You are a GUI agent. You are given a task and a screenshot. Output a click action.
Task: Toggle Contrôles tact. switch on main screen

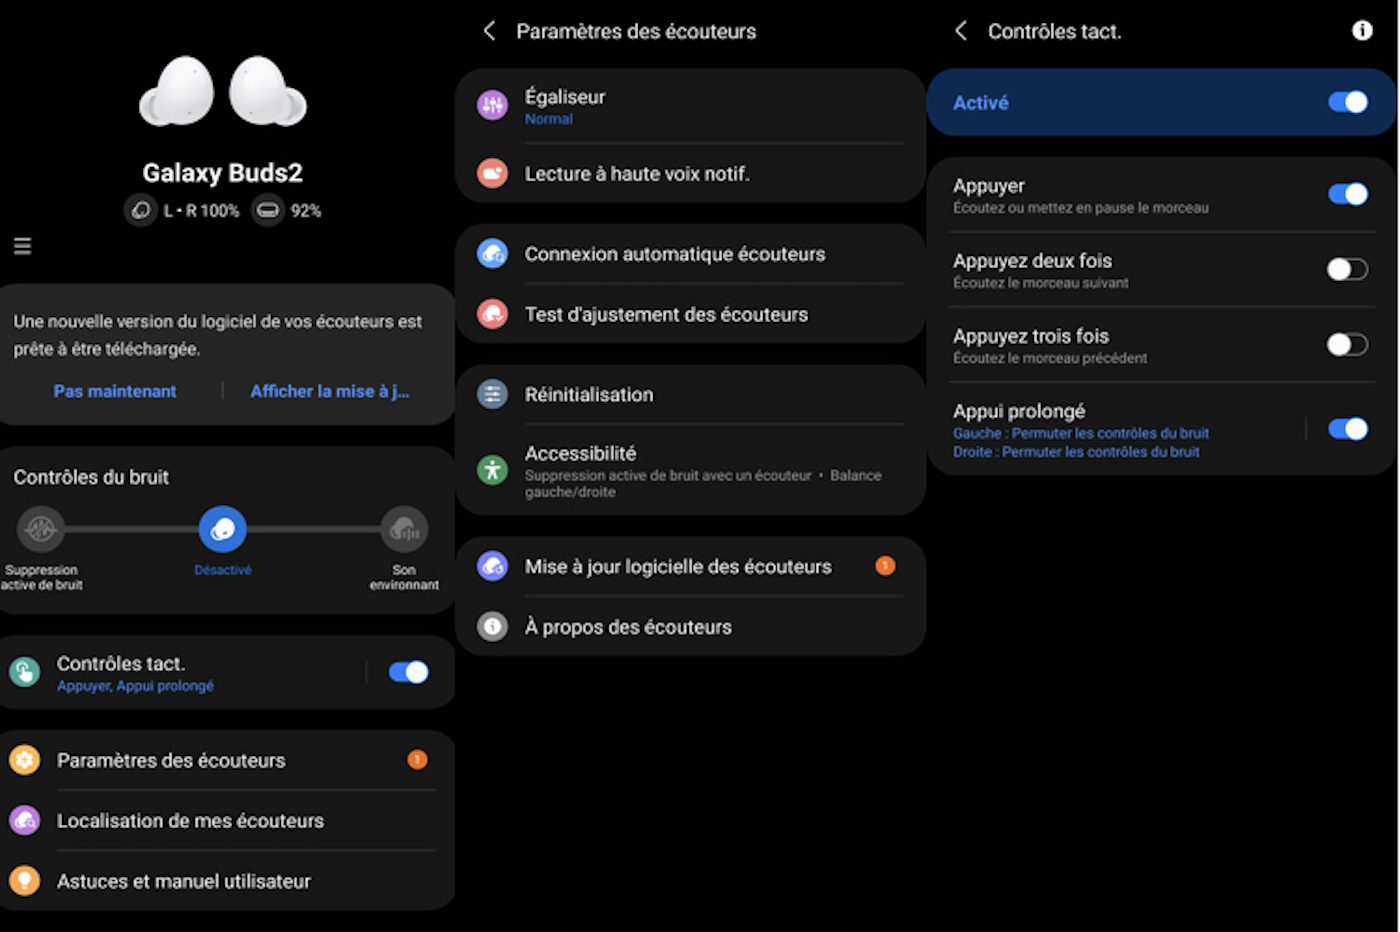[x=408, y=672]
